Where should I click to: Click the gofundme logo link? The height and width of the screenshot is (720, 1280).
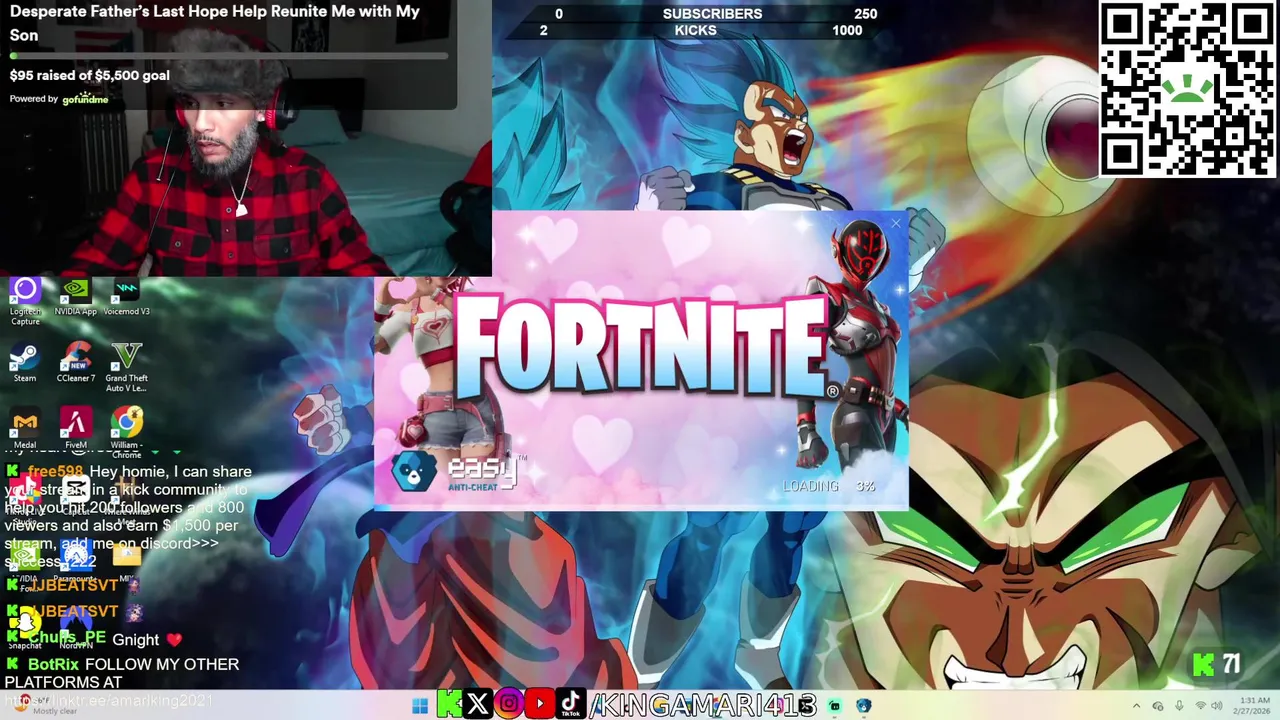coord(85,99)
